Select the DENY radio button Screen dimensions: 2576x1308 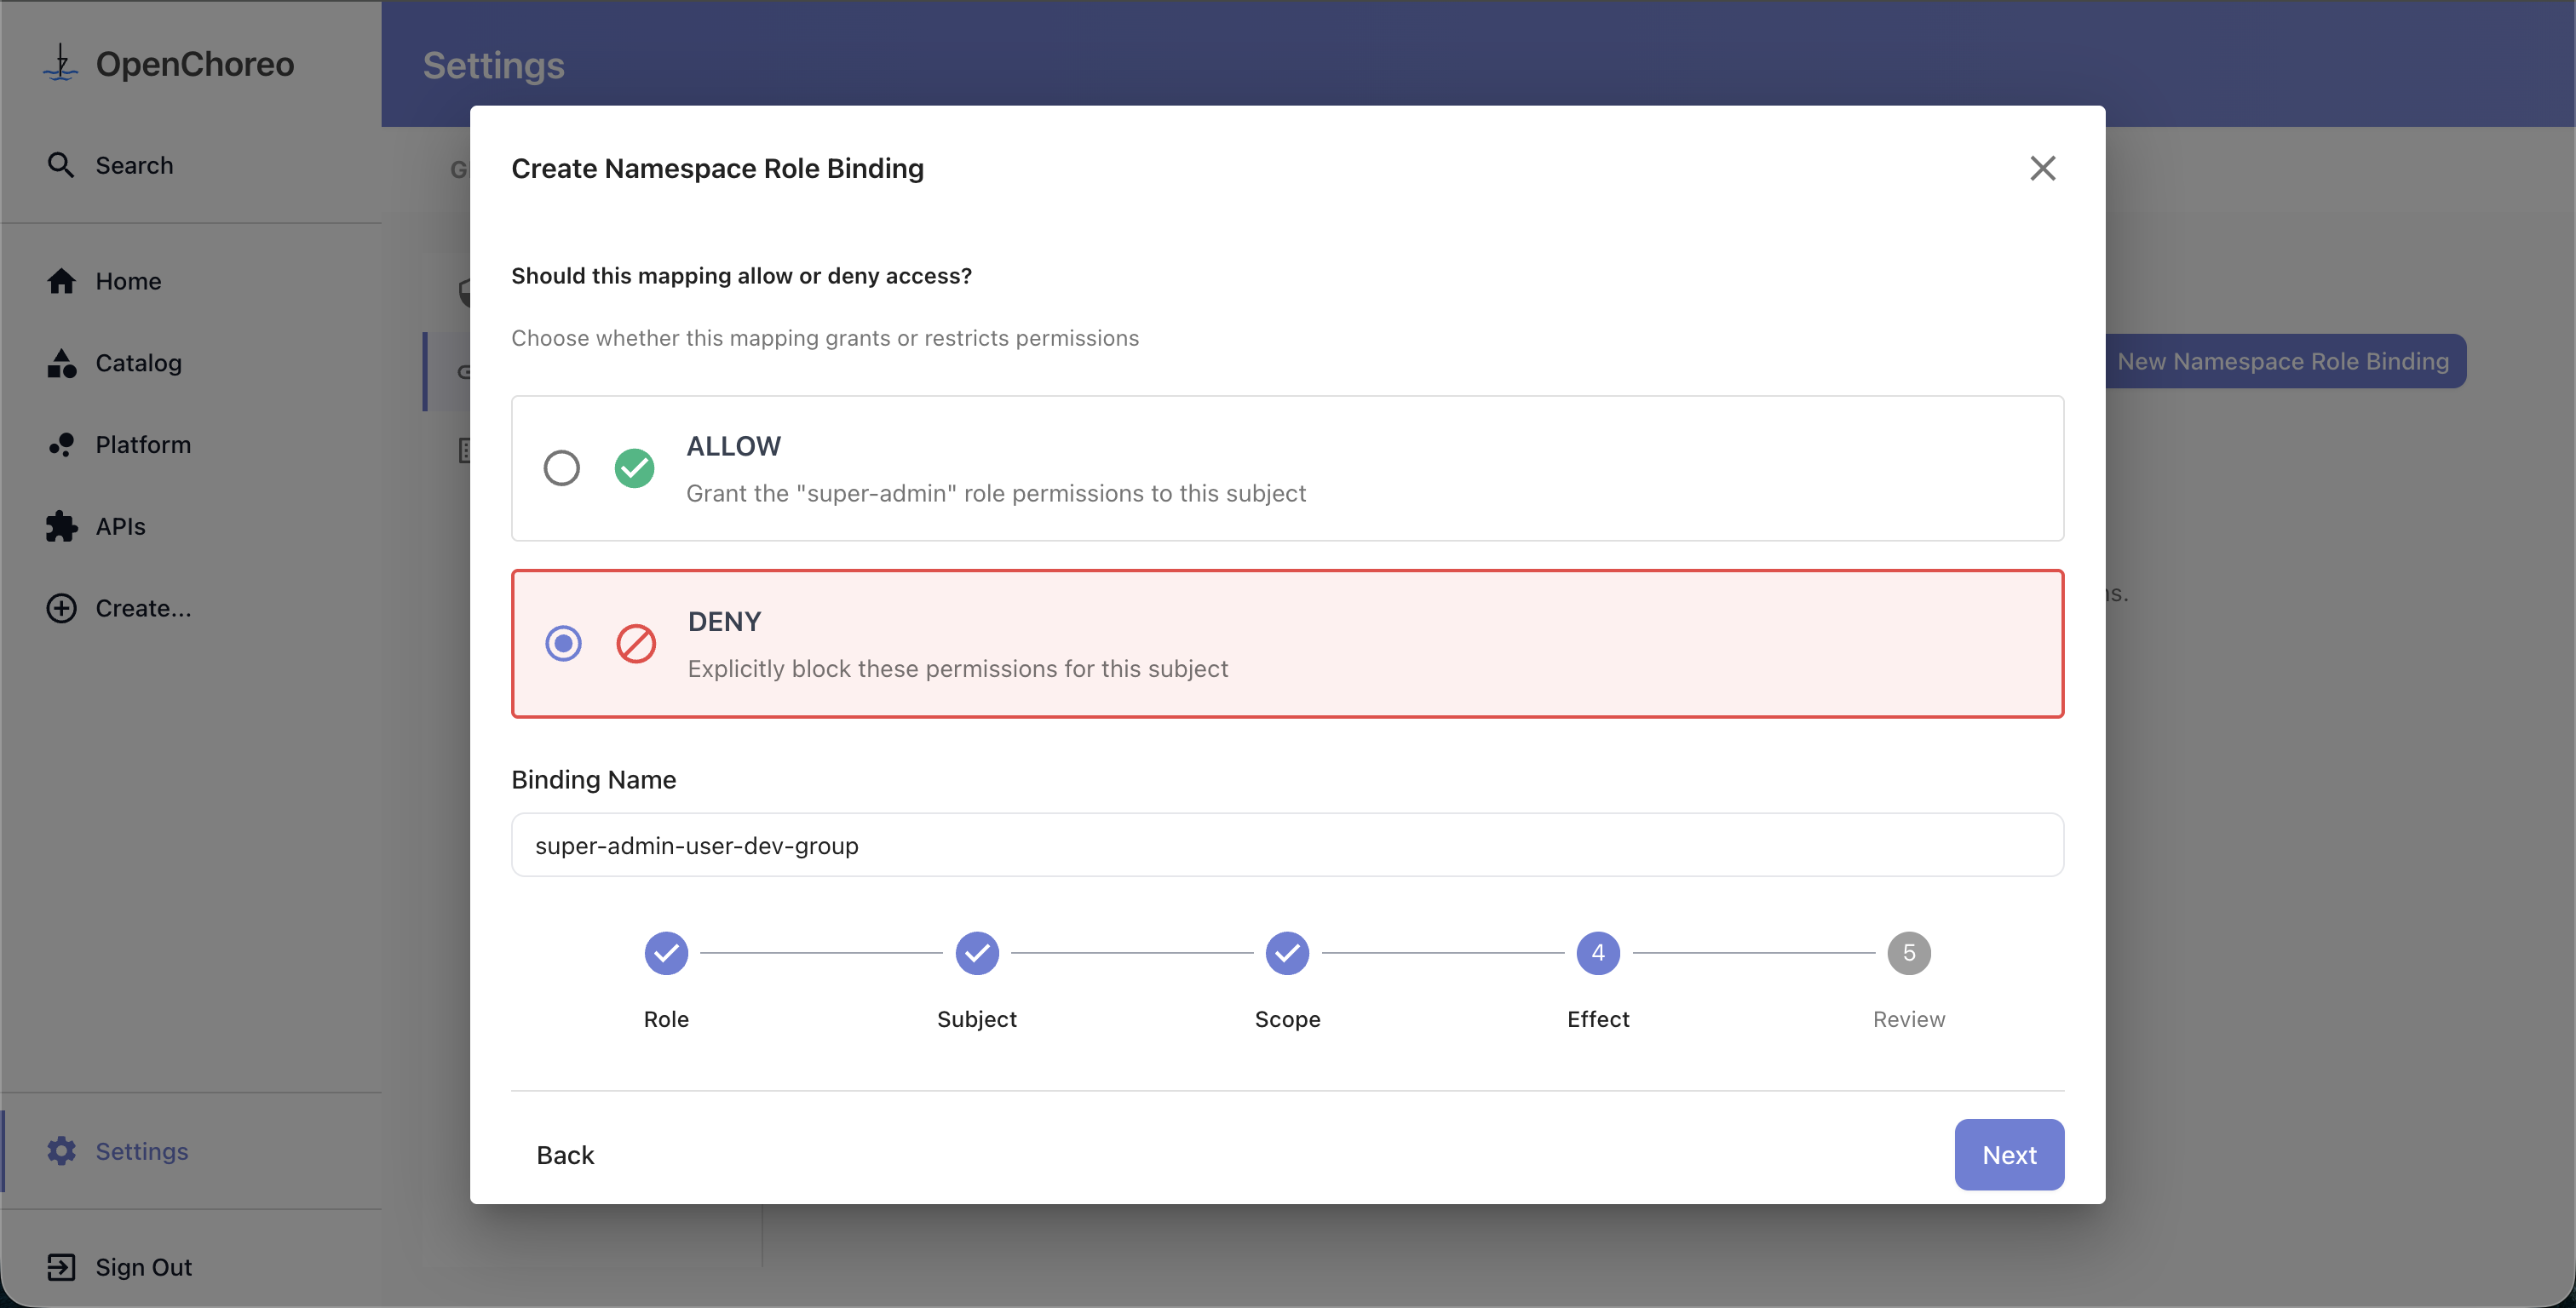coord(563,643)
